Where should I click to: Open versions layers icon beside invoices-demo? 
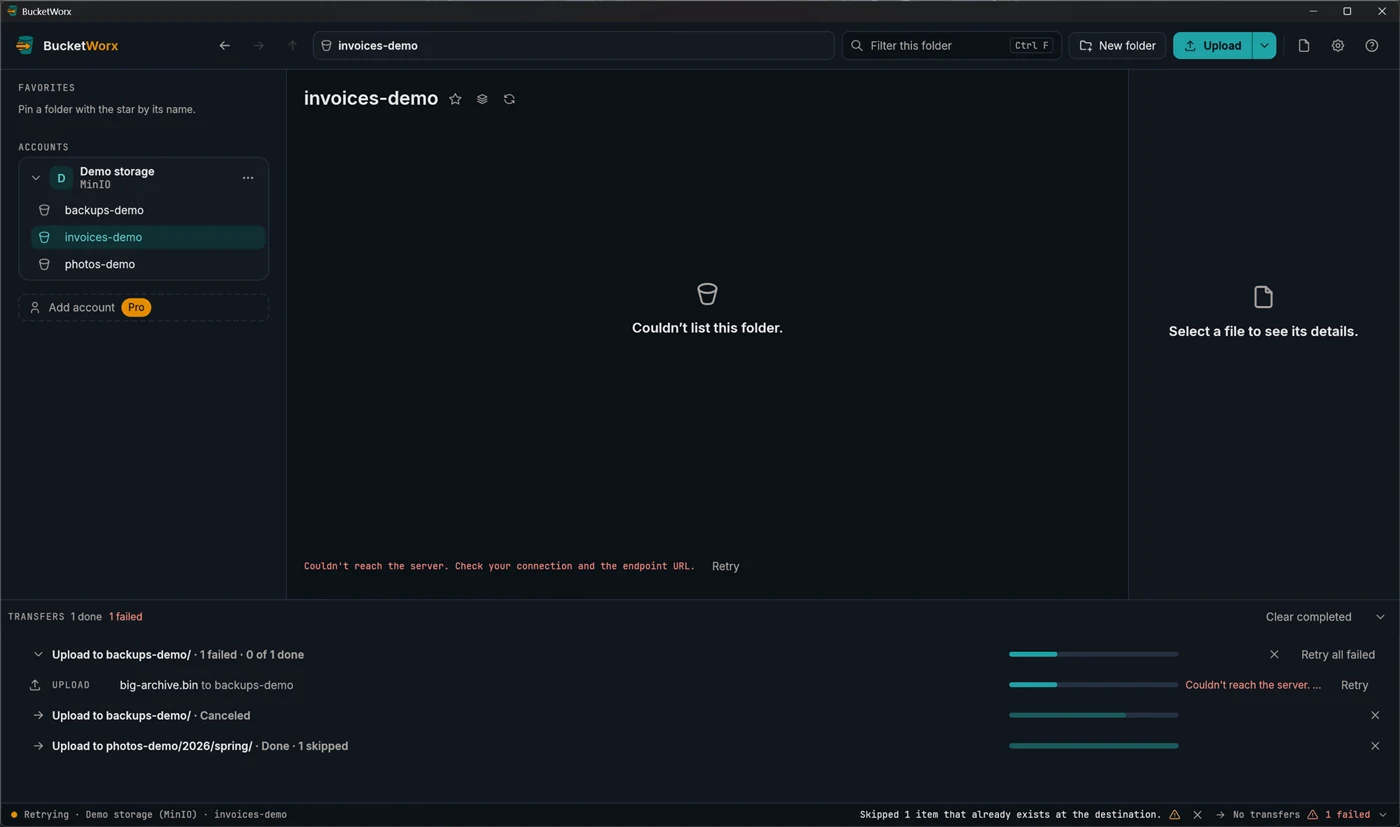click(482, 99)
